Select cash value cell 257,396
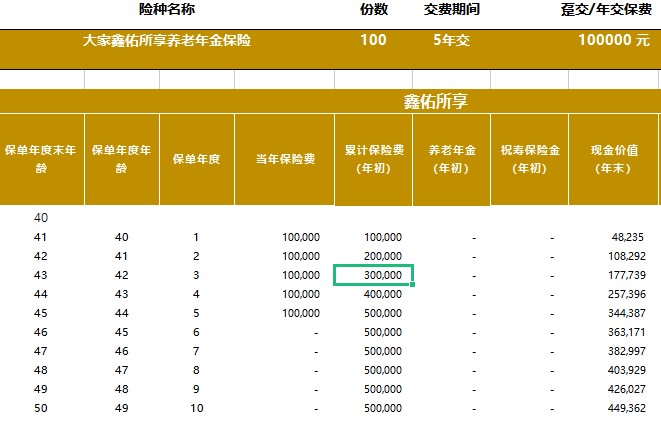The width and height of the screenshot is (661, 421). coord(626,294)
